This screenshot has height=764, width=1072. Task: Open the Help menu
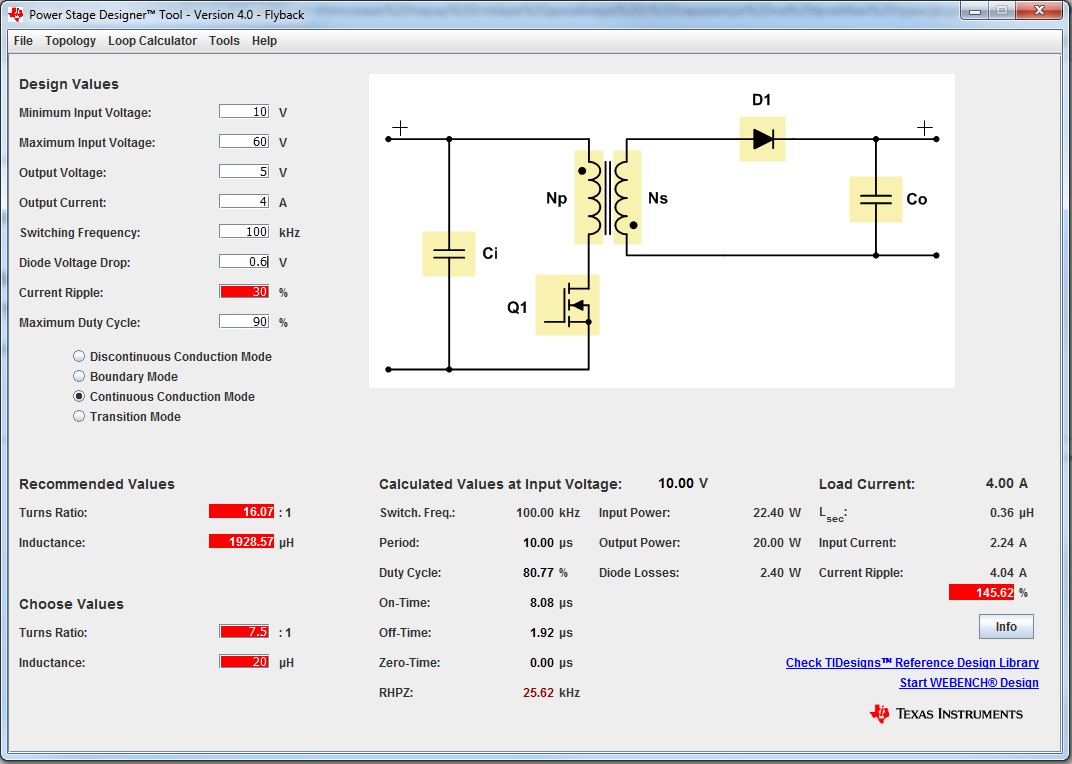click(x=264, y=40)
